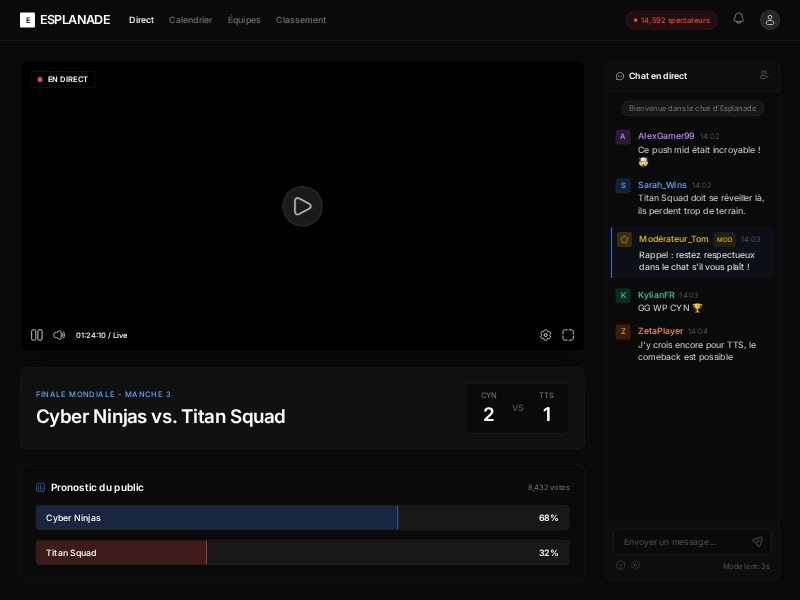Image resolution: width=800 pixels, height=600 pixels.
Task: Vote for Cyber Ninjas in the poll
Action: (x=302, y=518)
